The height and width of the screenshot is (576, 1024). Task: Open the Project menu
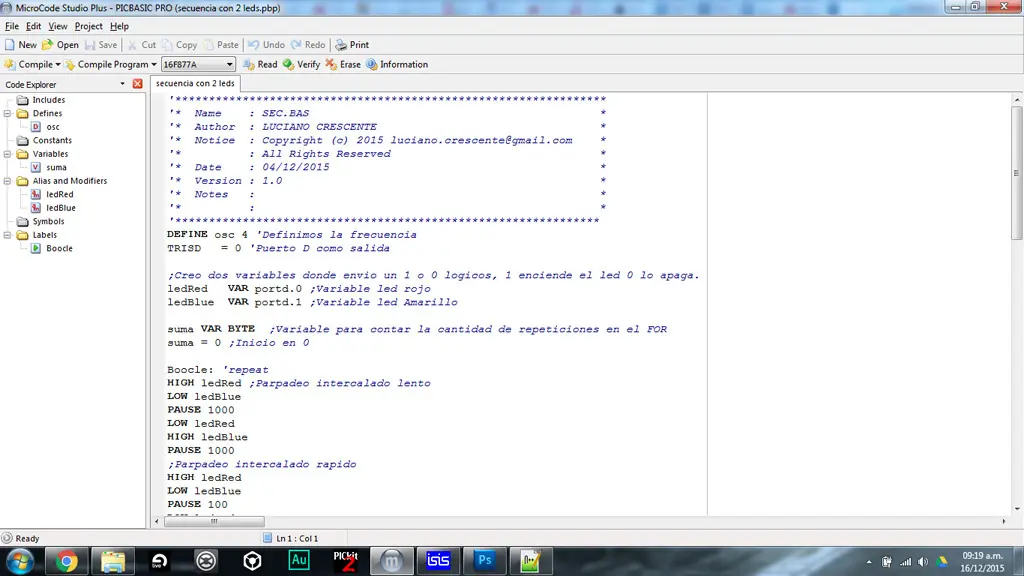pyautogui.click(x=88, y=26)
